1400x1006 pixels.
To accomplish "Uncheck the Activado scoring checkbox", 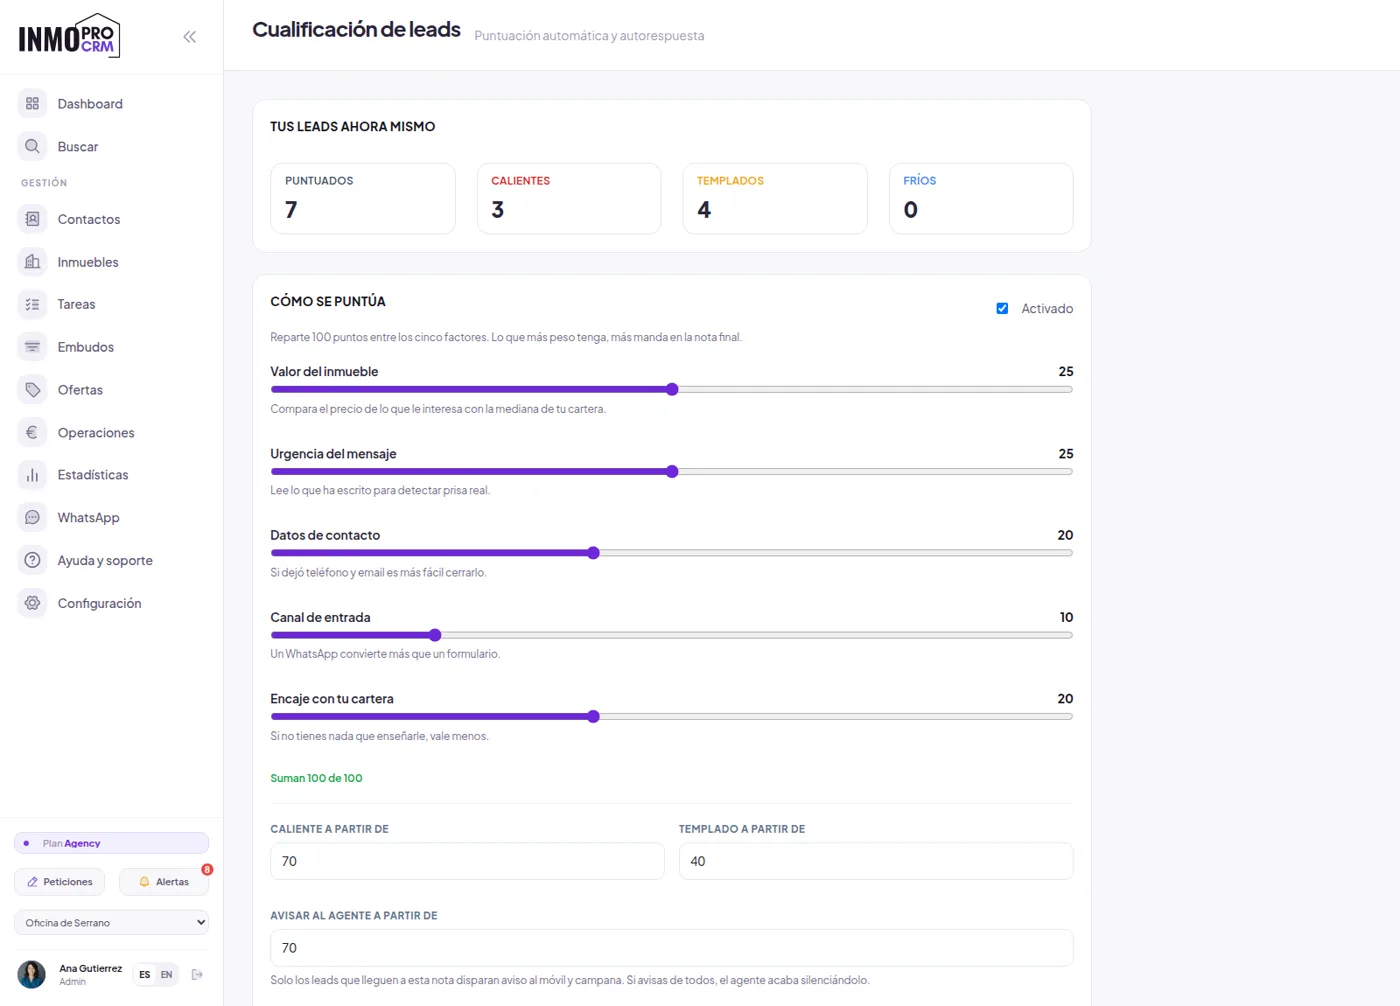I will [x=1002, y=308].
